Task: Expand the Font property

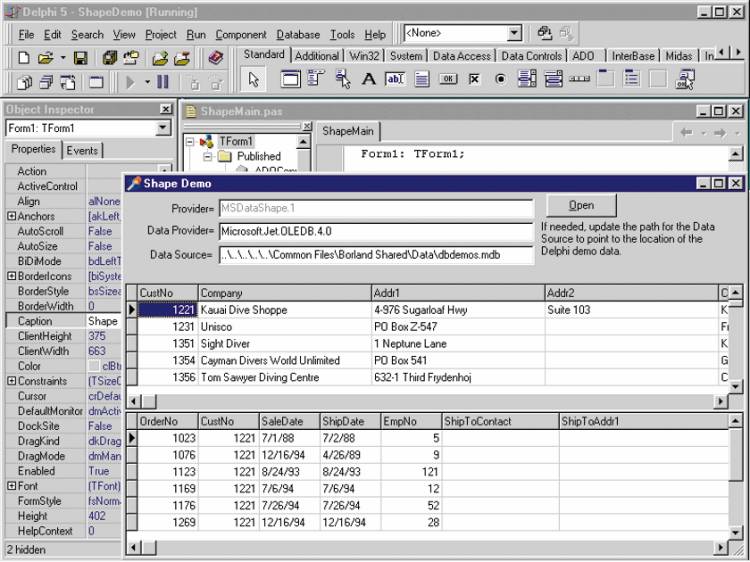Action: (11, 485)
